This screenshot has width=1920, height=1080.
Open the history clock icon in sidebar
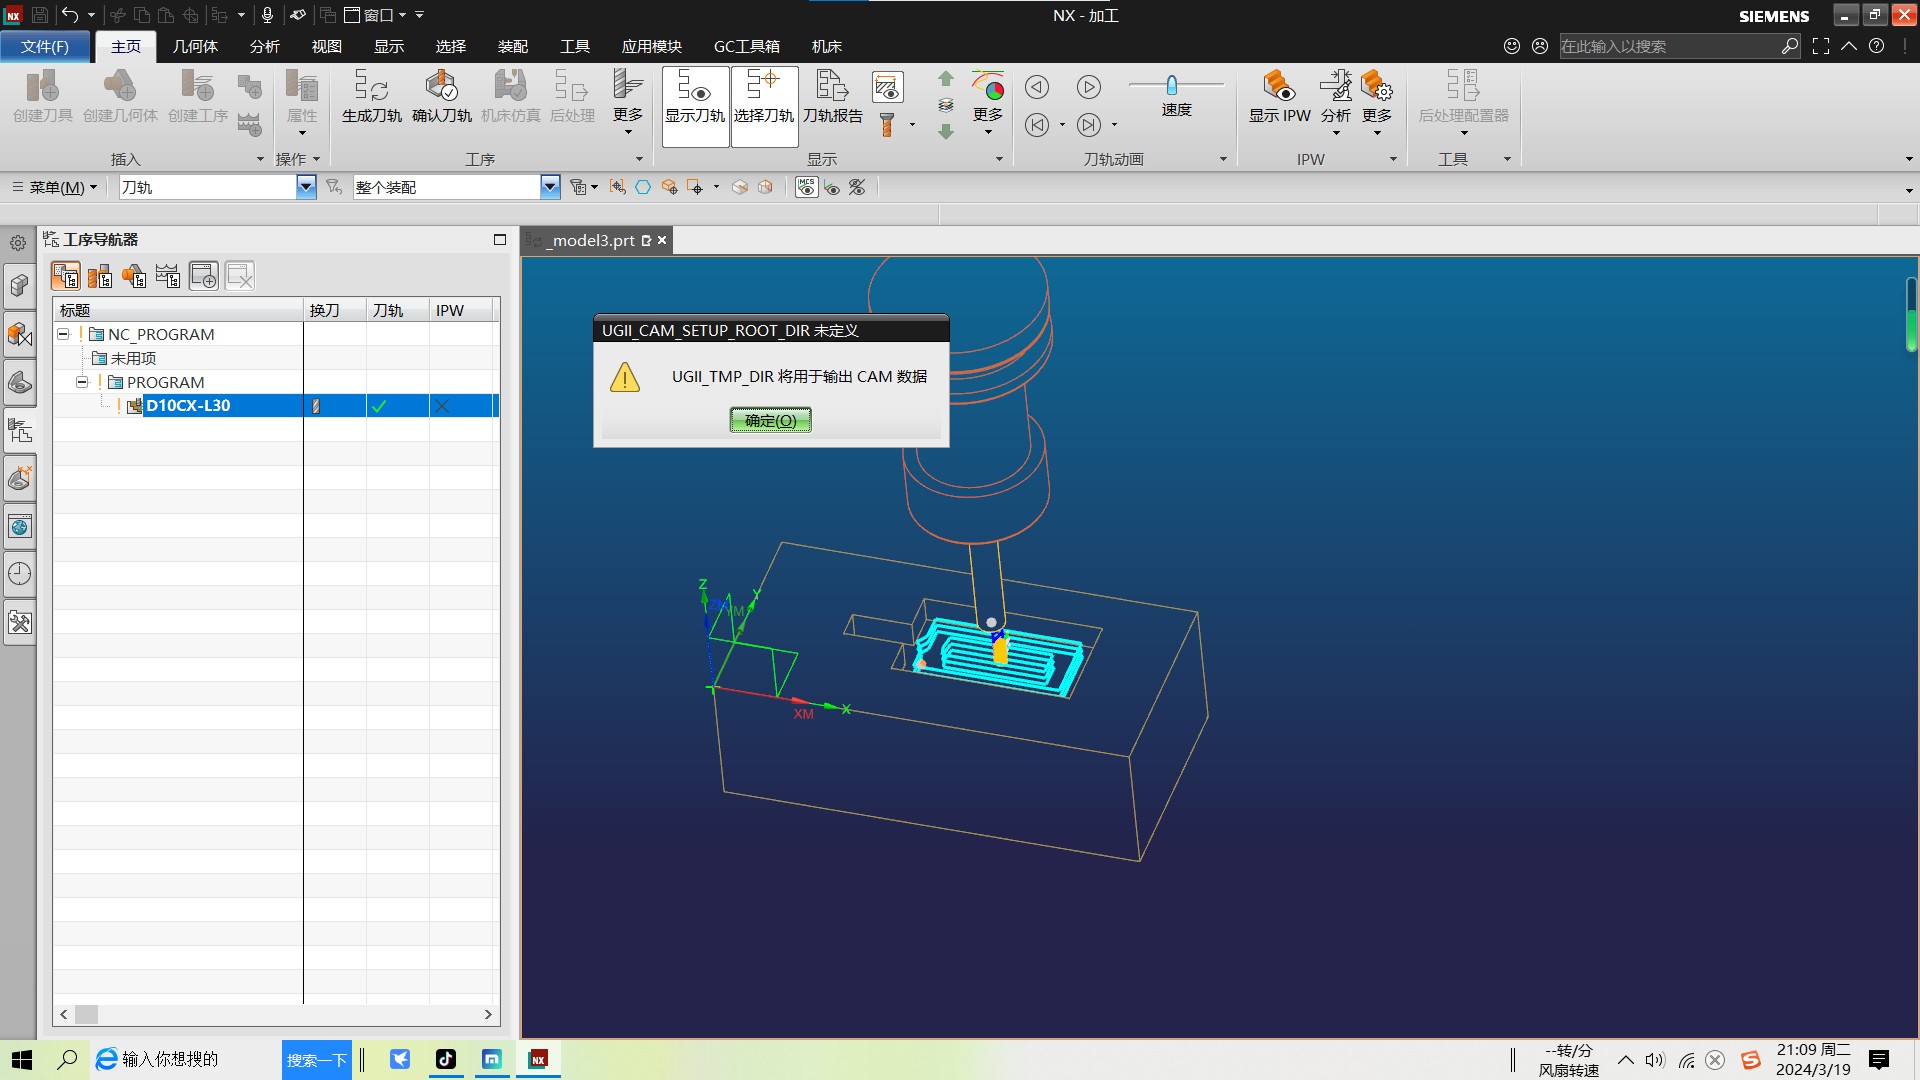19,574
